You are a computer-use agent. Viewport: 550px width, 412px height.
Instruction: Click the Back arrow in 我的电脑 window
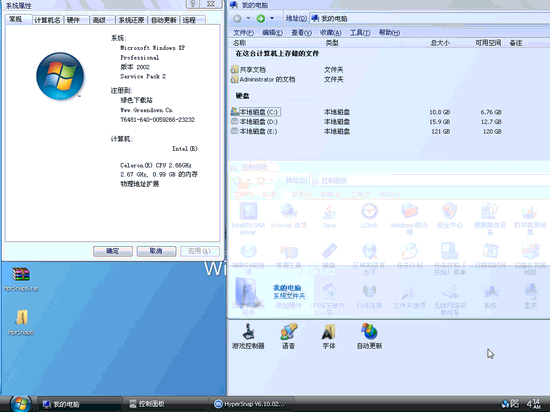point(237,18)
